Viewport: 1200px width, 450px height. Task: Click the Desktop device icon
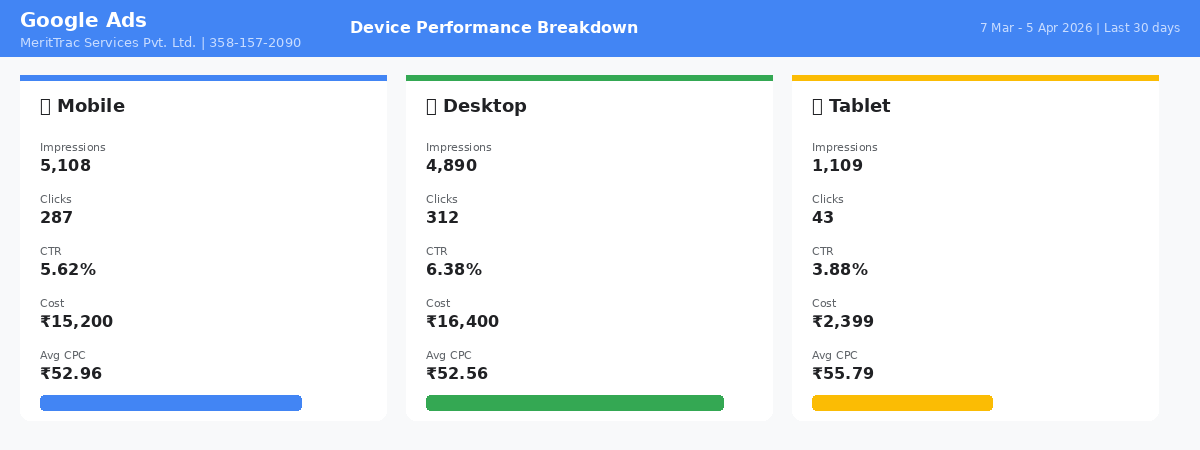pyautogui.click(x=431, y=106)
